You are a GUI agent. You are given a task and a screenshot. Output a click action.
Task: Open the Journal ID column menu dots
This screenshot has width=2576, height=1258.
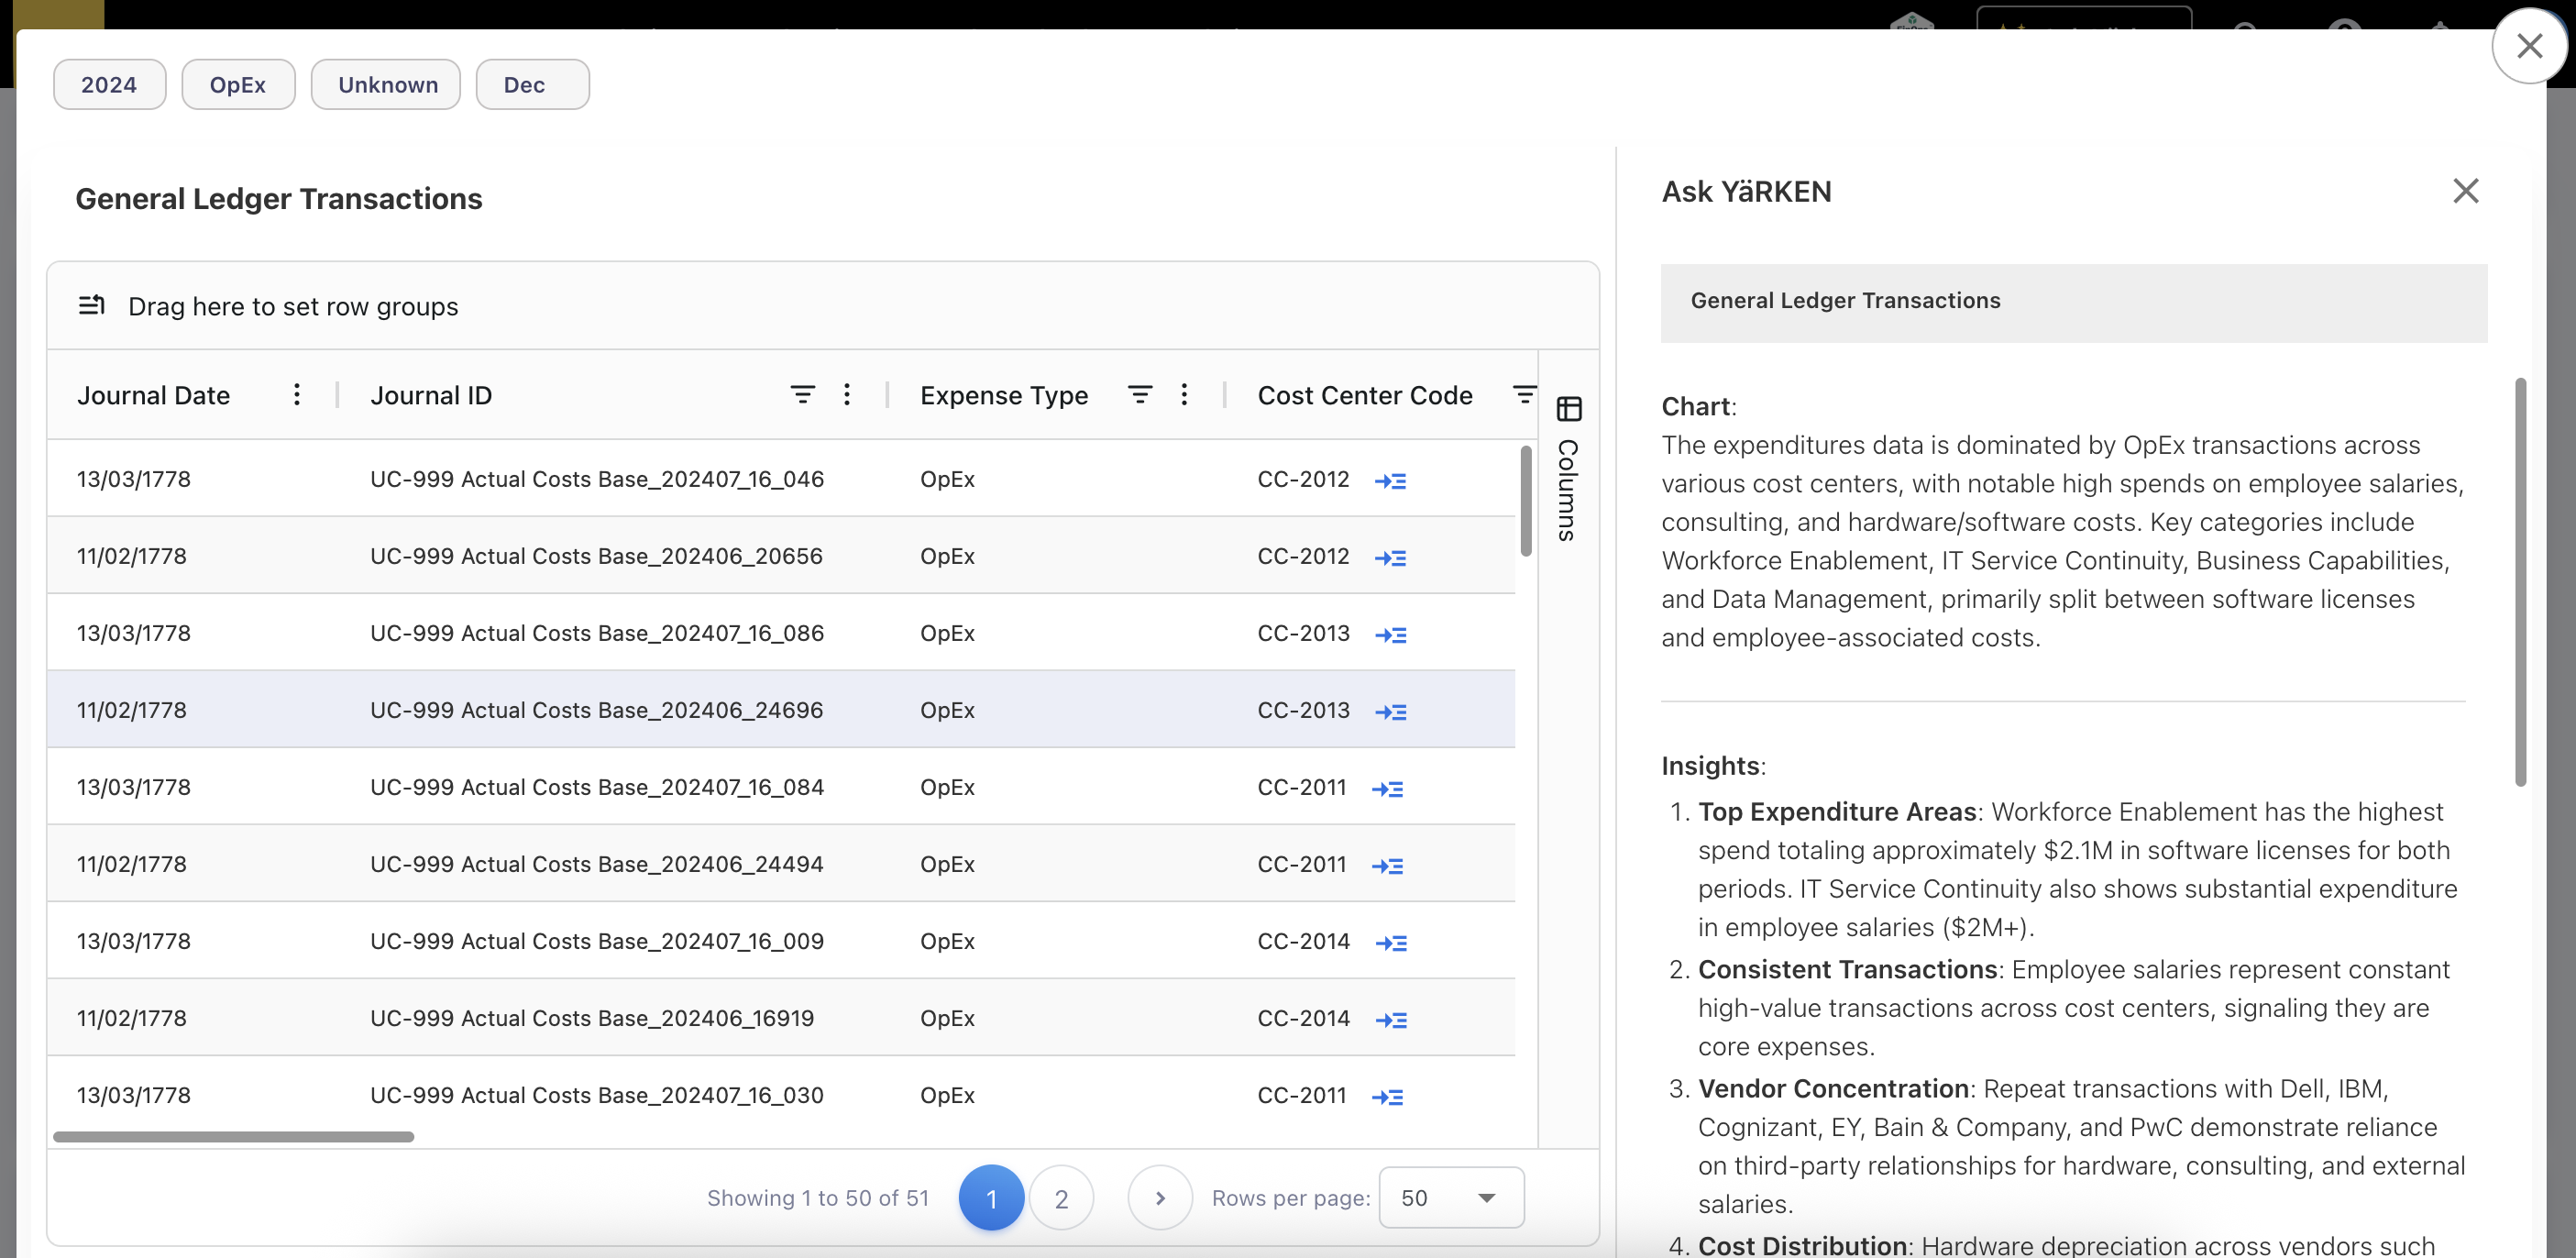click(847, 395)
